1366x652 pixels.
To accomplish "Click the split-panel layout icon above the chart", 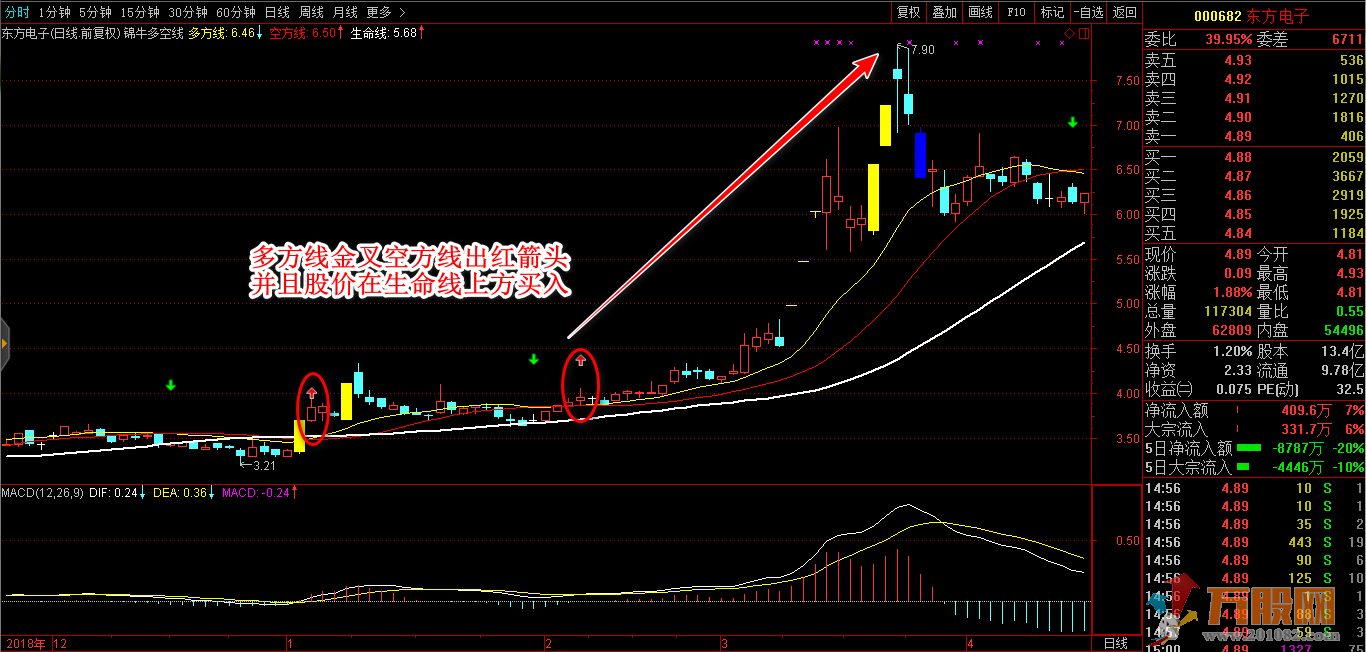I will pyautogui.click(x=1083, y=34).
